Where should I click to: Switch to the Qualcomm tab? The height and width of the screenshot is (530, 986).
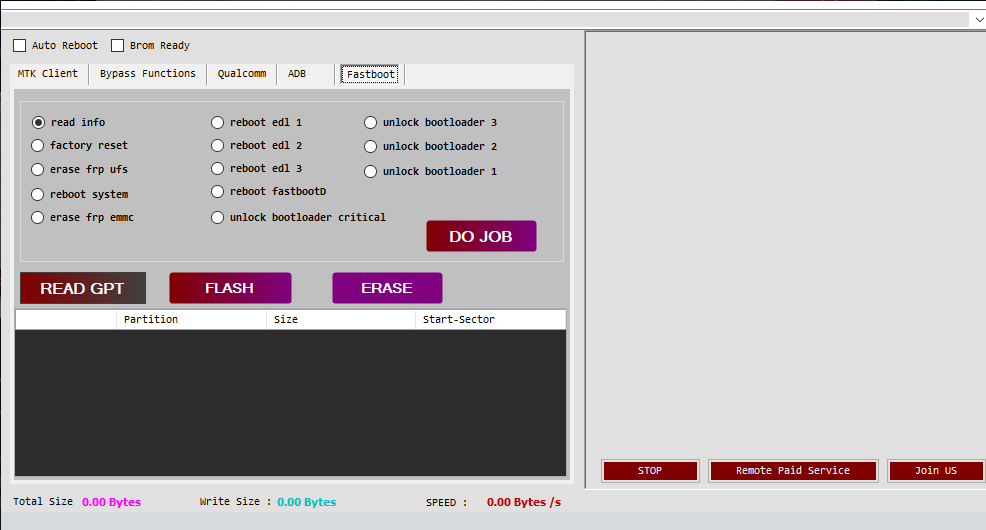coord(241,74)
